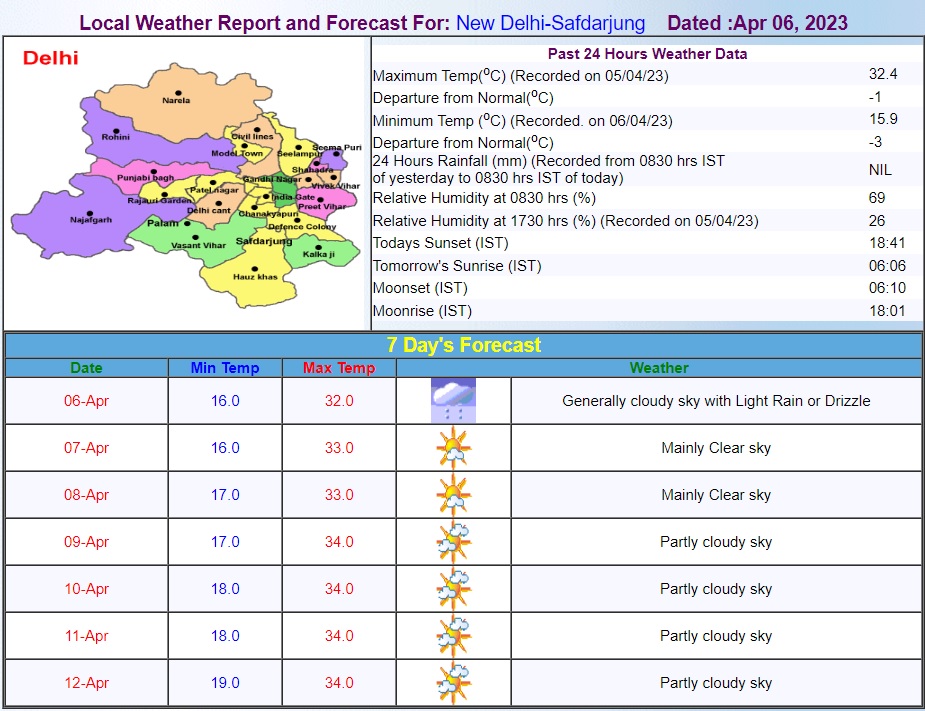Select the Max Temp column header
The height and width of the screenshot is (711, 925).
338,367
